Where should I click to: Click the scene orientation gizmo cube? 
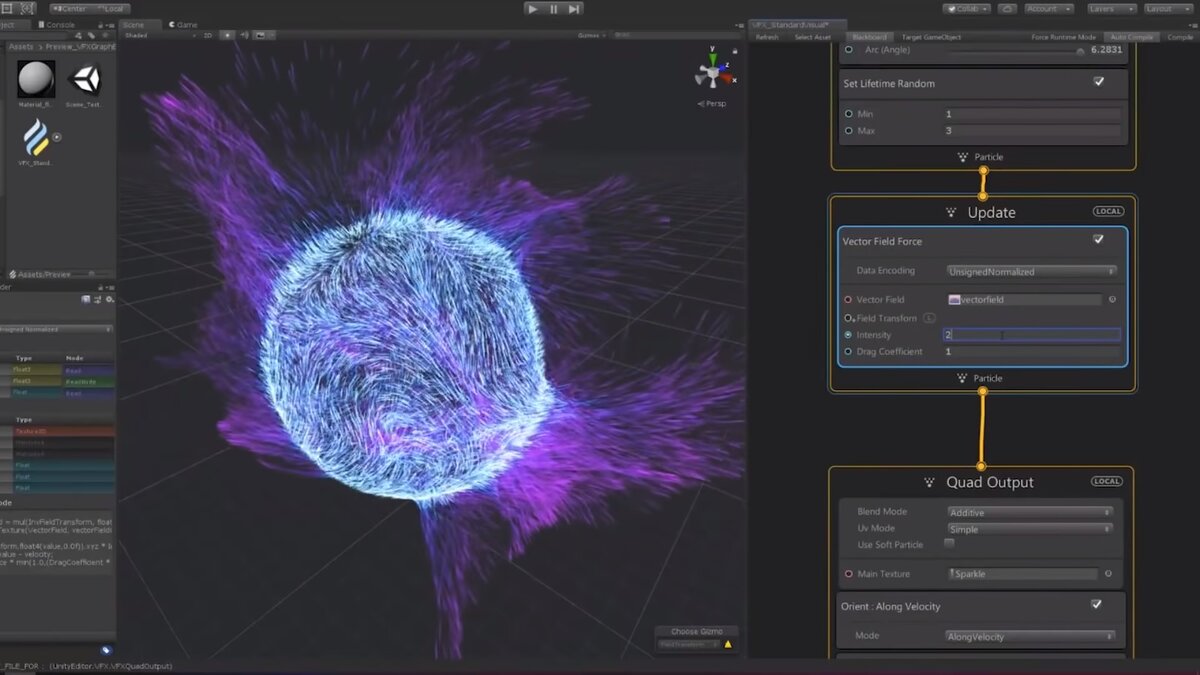coord(712,73)
